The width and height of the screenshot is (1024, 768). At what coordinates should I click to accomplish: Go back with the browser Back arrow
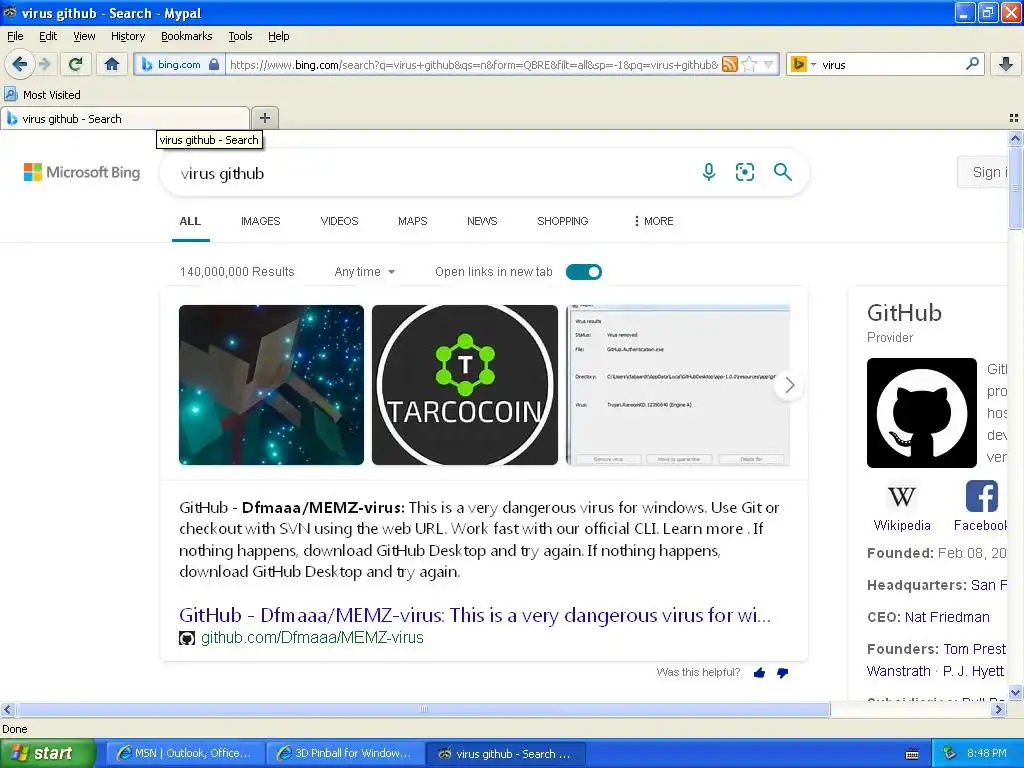(19, 64)
